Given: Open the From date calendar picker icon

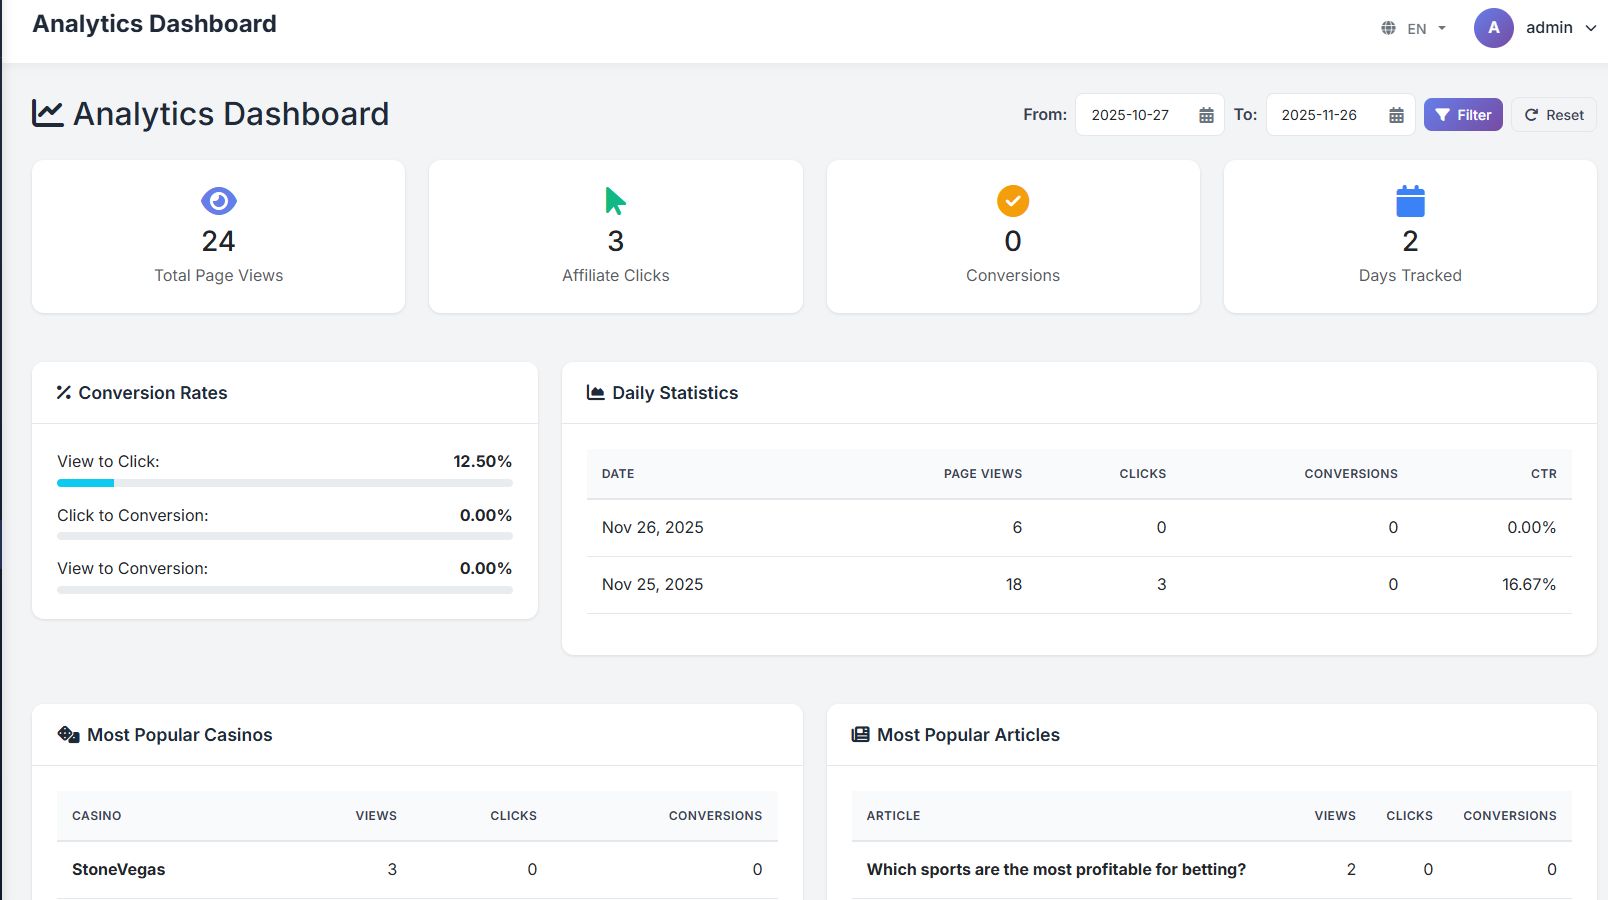Looking at the screenshot, I should pos(1206,115).
